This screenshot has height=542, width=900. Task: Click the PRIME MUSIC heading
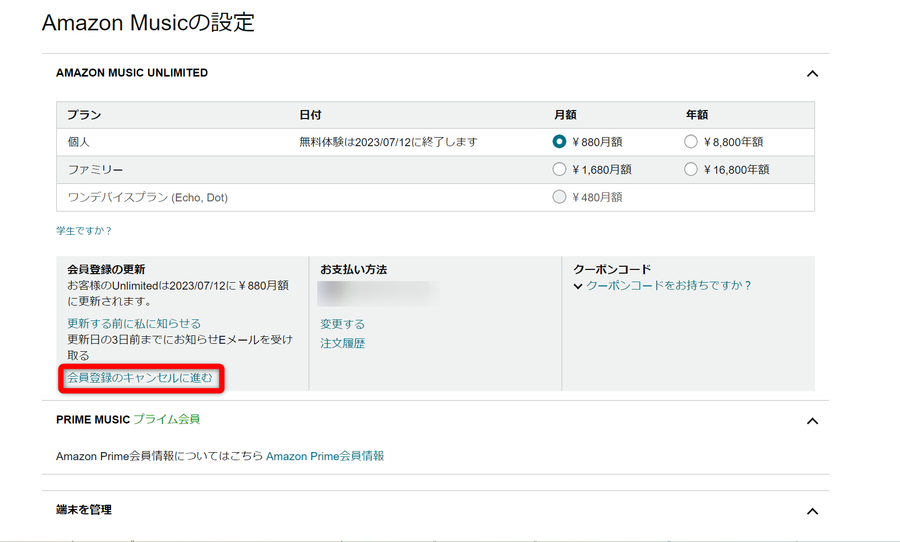coord(93,420)
